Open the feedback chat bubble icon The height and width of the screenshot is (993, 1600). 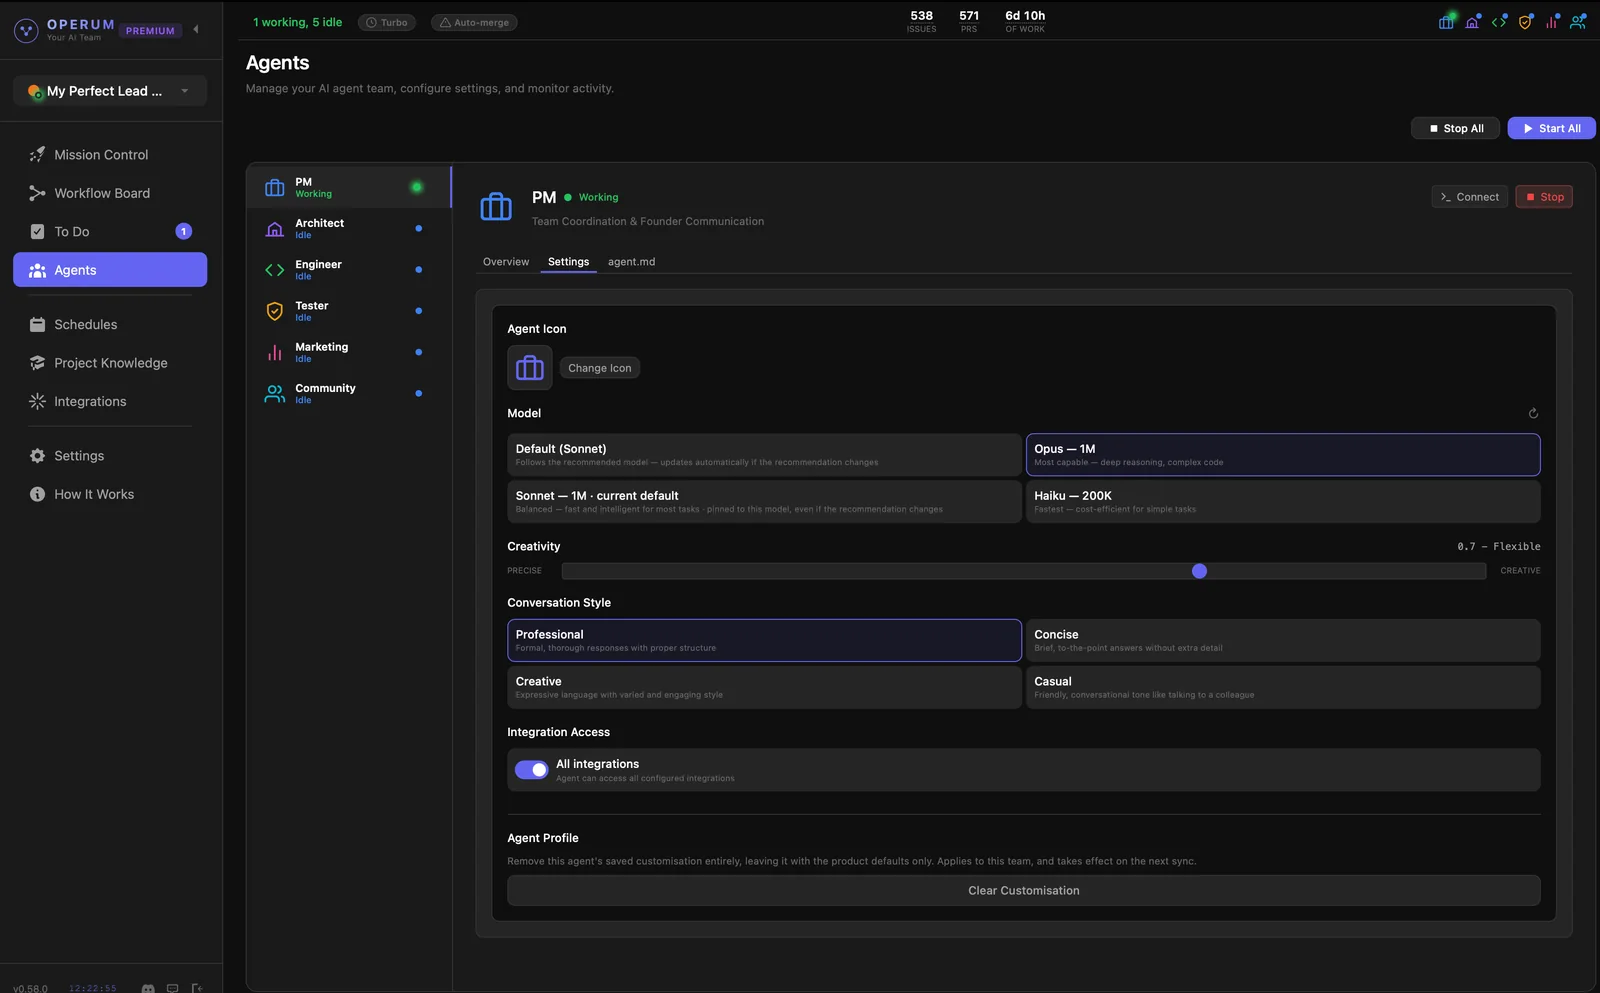point(172,988)
